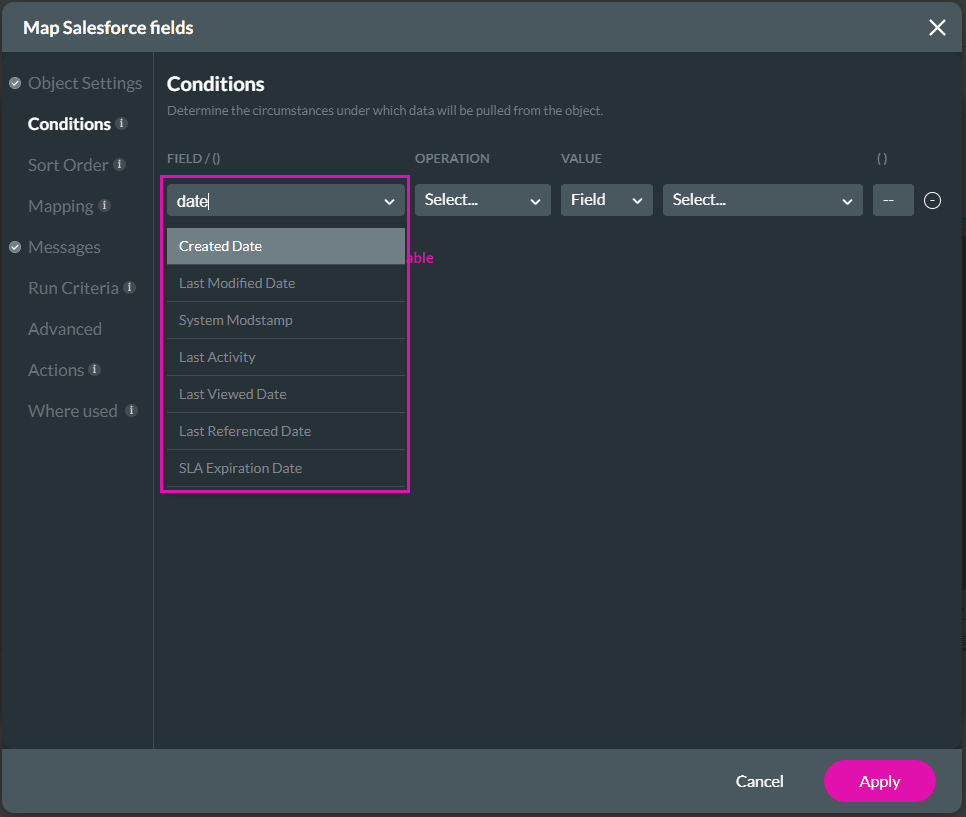Switch to the Sort Order section

point(67,164)
